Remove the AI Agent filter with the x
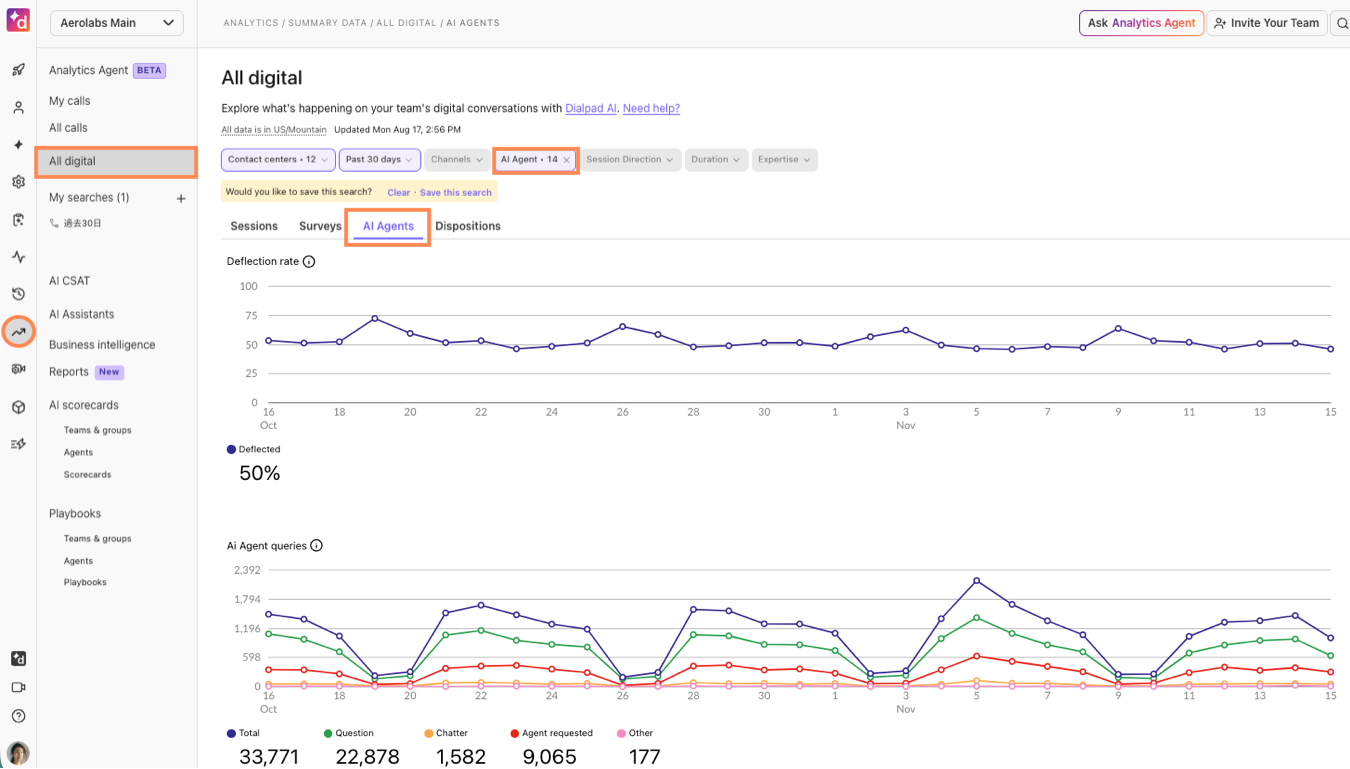1350x769 pixels. click(566, 160)
